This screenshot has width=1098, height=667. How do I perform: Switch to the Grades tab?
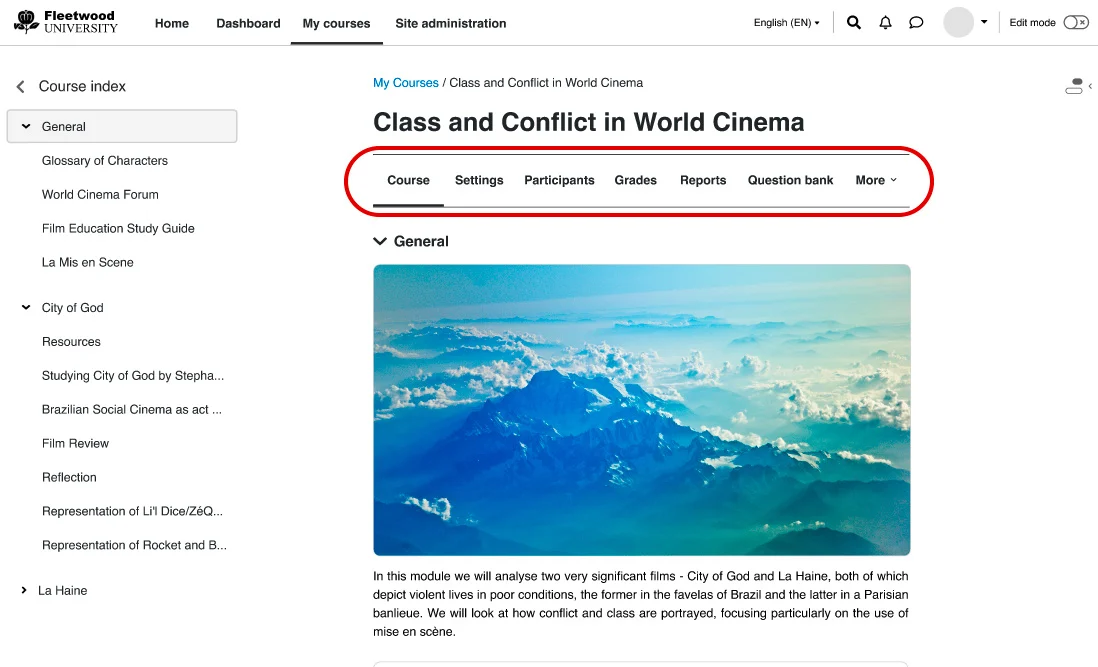pyautogui.click(x=635, y=180)
